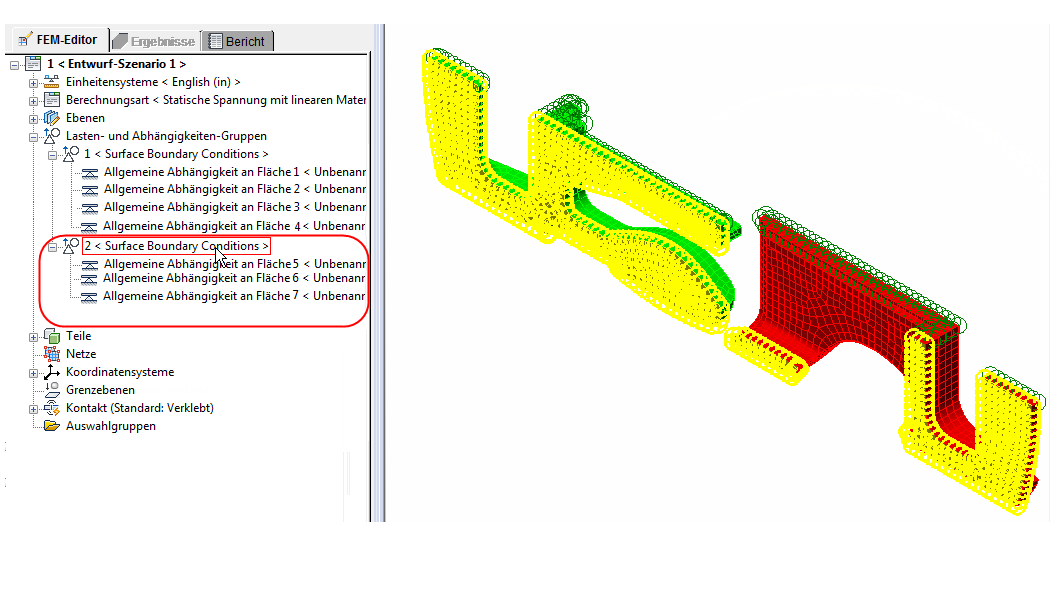Expand the Einheitensysteme node

pyautogui.click(x=33, y=83)
